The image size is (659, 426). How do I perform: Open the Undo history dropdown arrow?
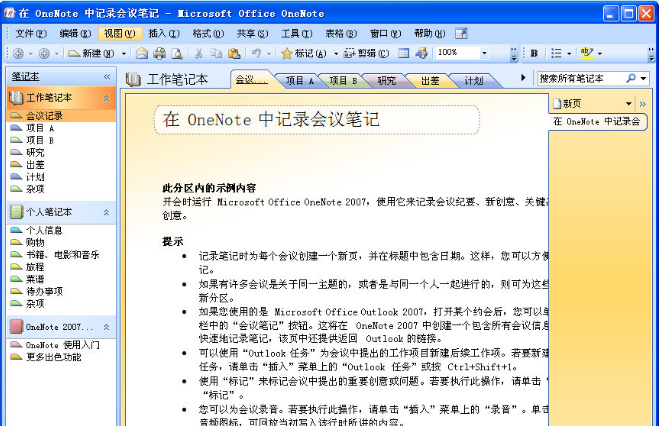[x=269, y=53]
